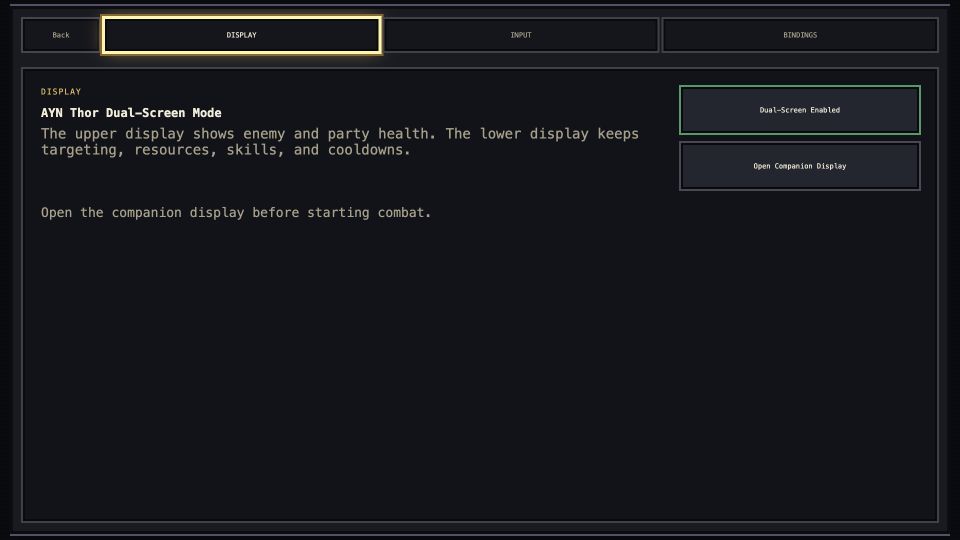Switch to the INPUT tab
This screenshot has width=960, height=540.
click(x=521, y=35)
